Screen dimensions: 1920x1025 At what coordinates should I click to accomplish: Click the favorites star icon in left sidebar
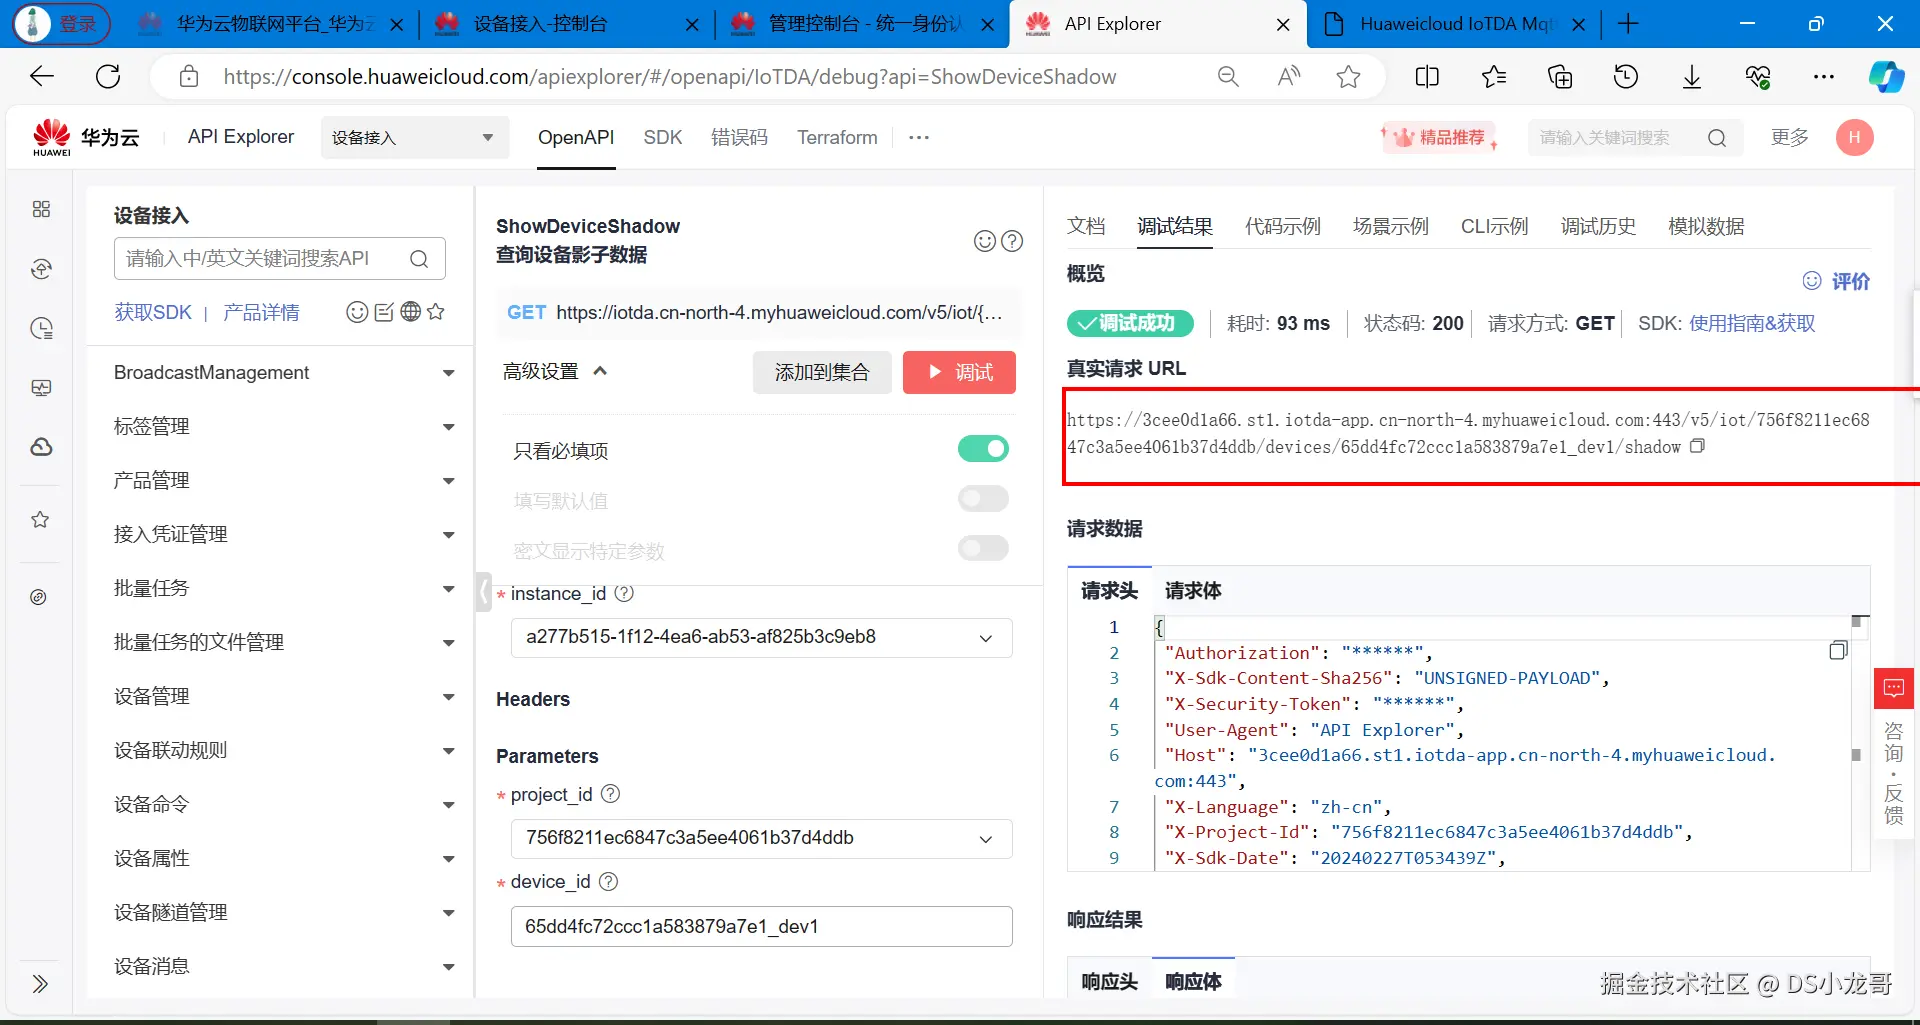pyautogui.click(x=40, y=519)
